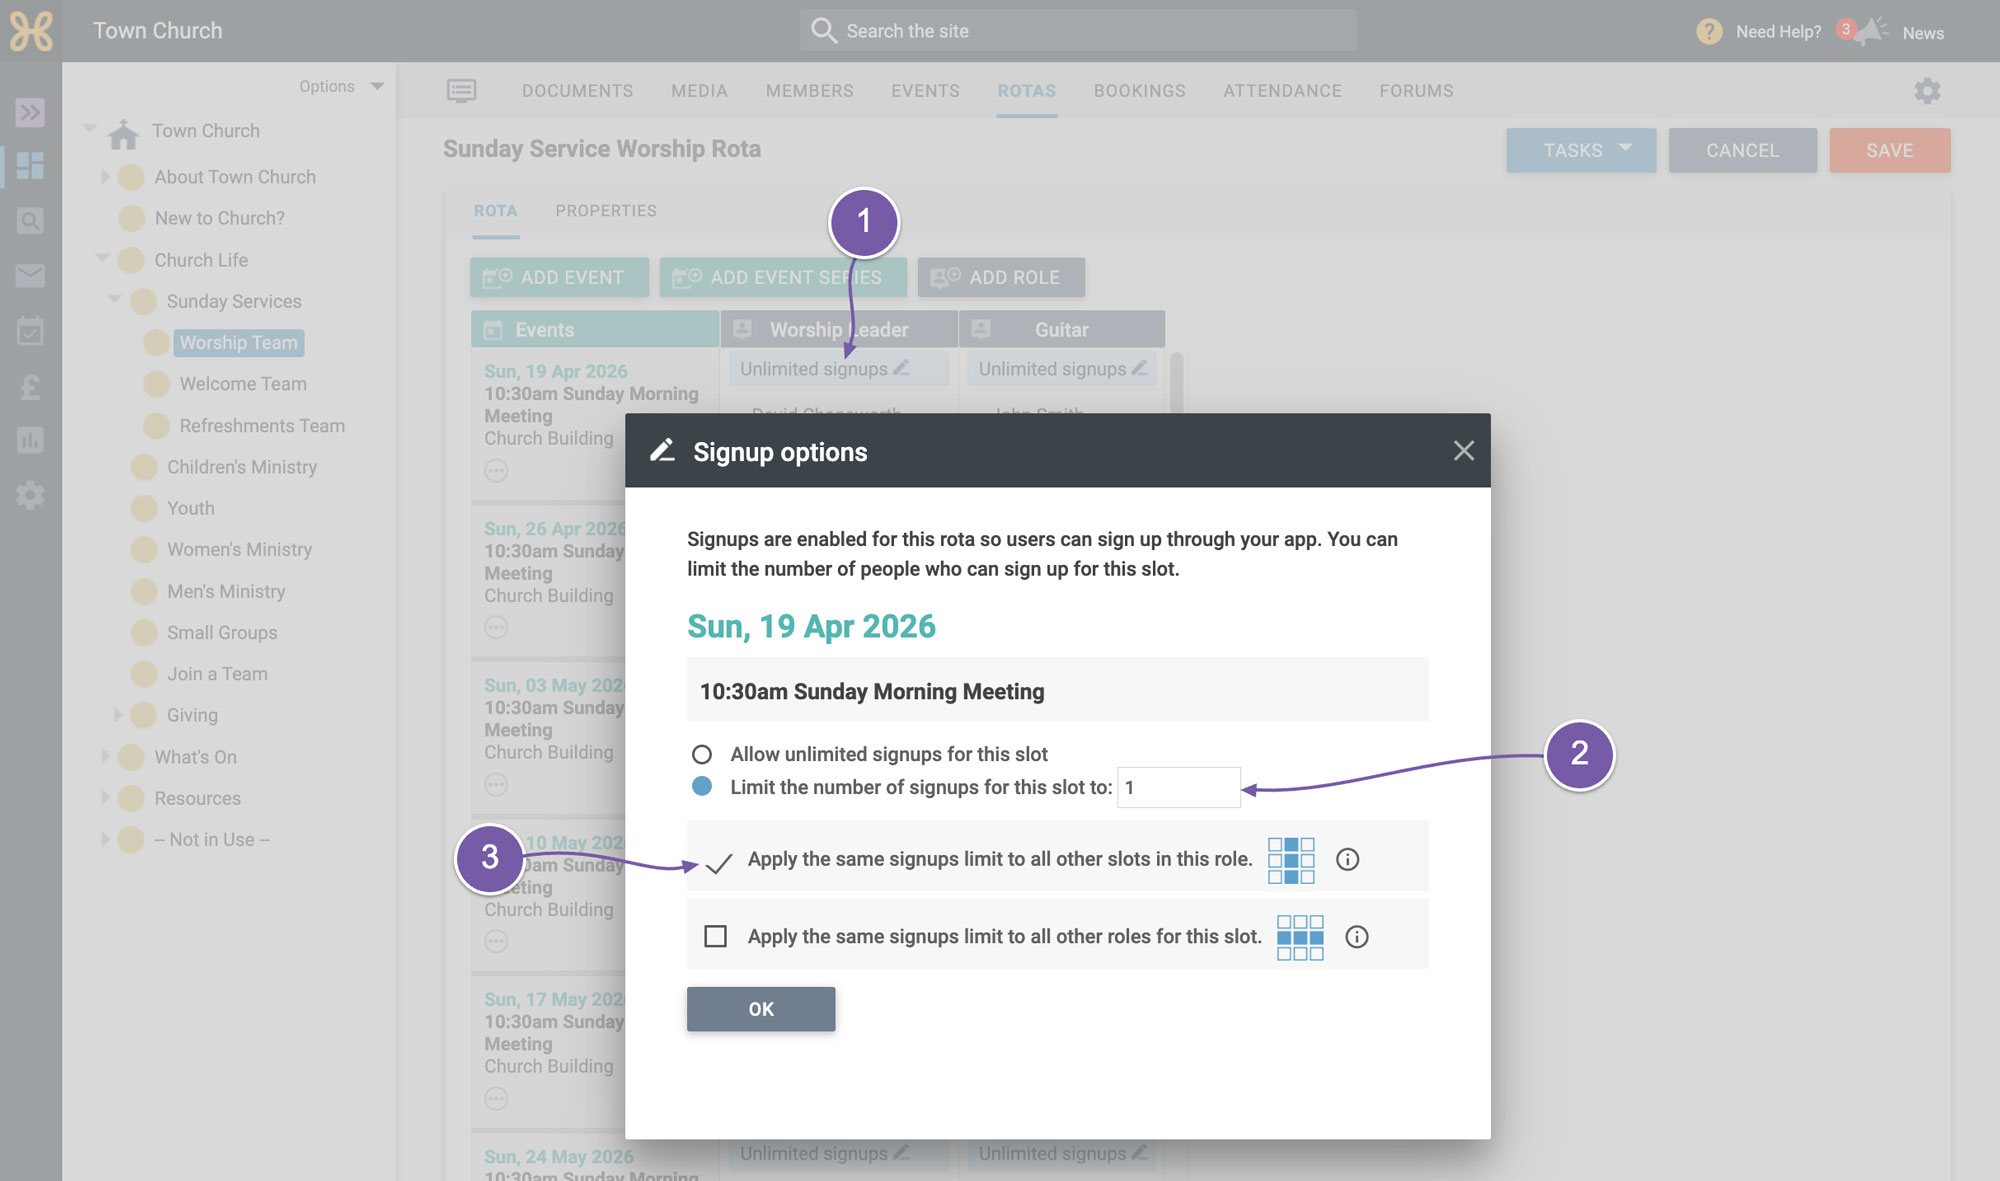The width and height of the screenshot is (2000, 1181).
Task: Open the Options dropdown in the sidebar
Action: 341,86
